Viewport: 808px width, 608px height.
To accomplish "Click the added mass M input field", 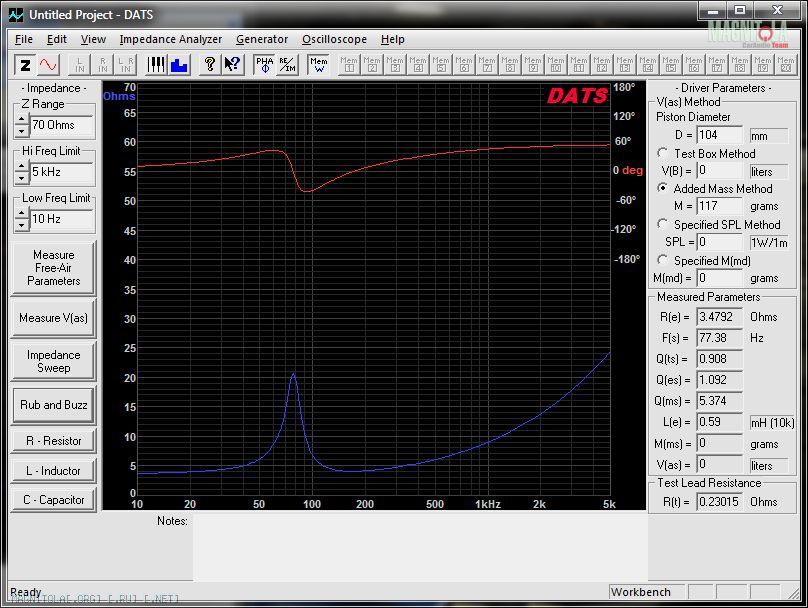I will click(719, 206).
